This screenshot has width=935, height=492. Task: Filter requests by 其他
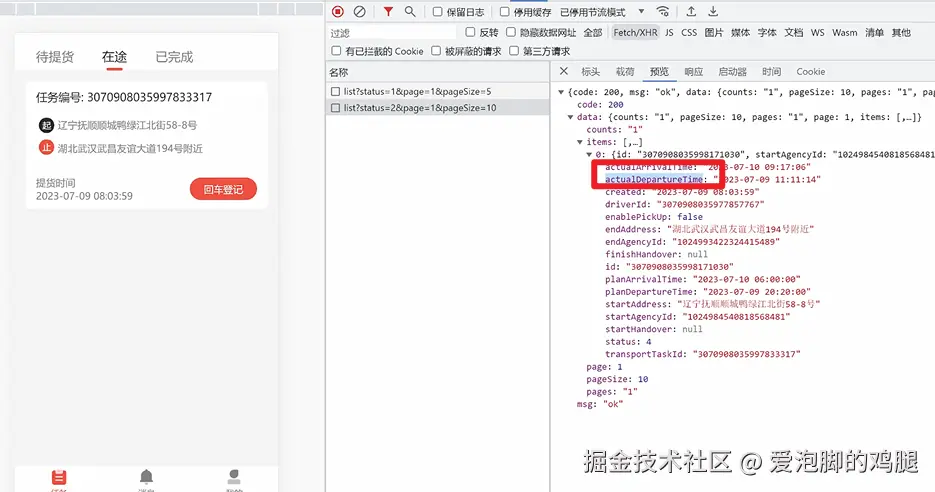point(901,33)
